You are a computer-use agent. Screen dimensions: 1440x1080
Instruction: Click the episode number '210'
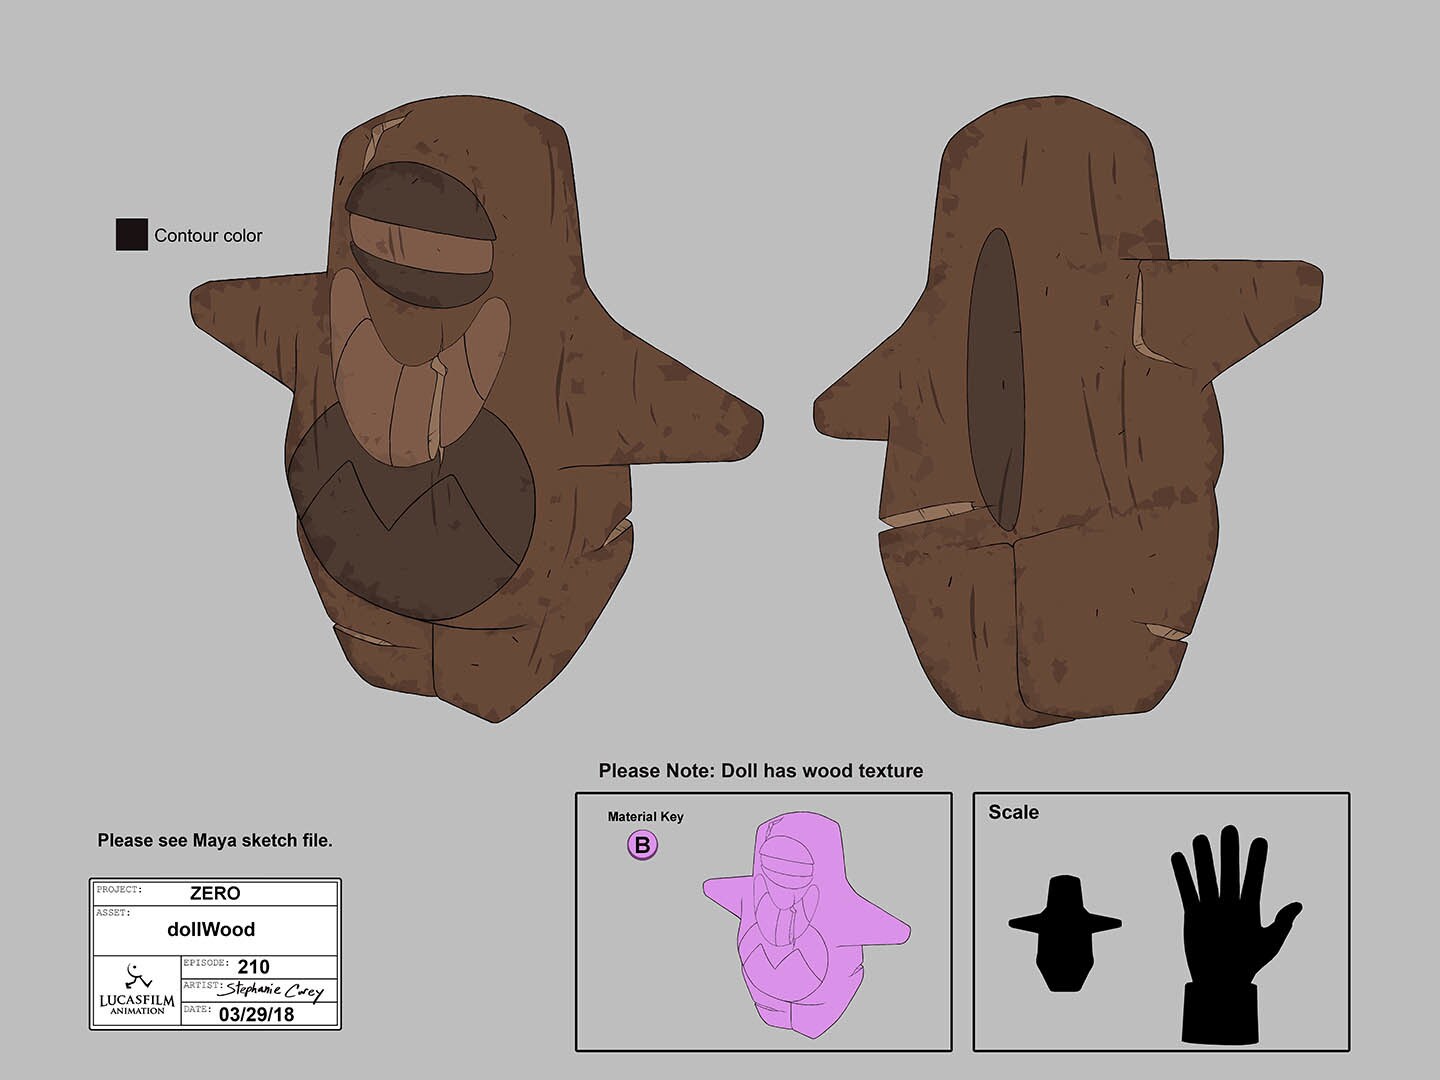point(254,967)
